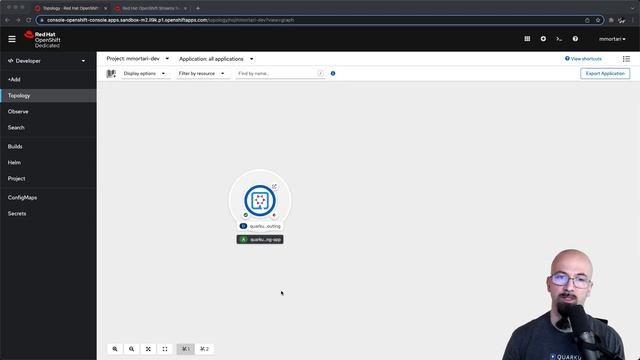The image size is (640, 360).
Task: Reset the topology view
Action: [165, 349]
